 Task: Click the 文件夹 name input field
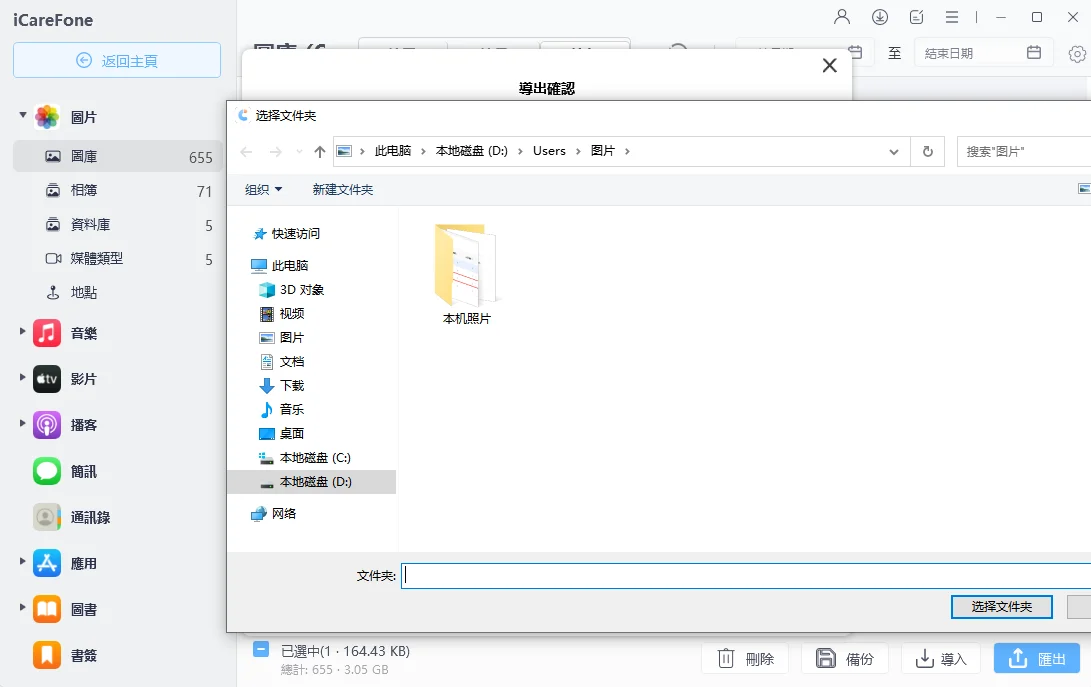(x=746, y=576)
